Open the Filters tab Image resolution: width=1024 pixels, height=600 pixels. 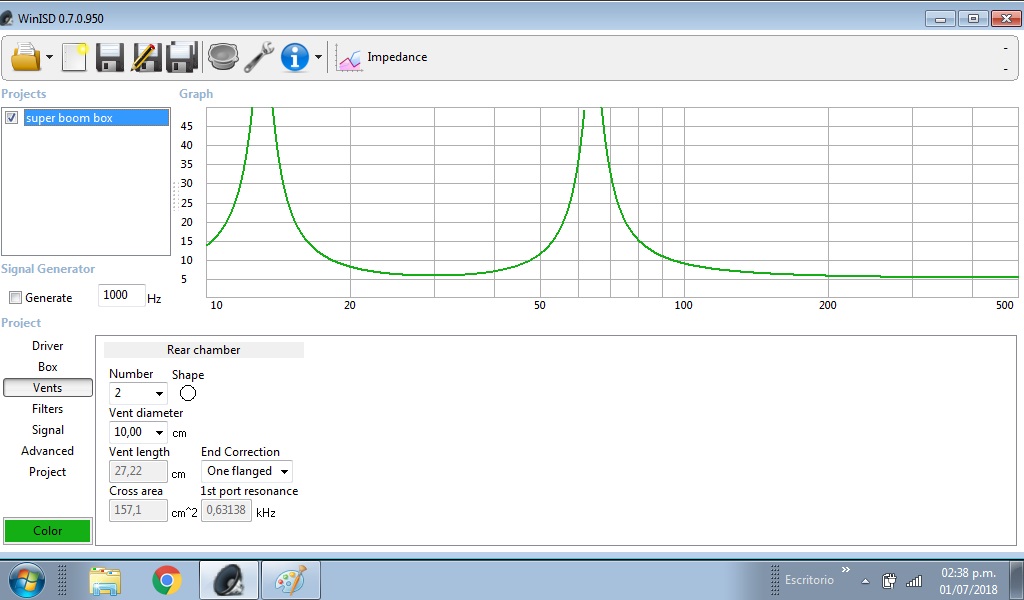(48, 409)
